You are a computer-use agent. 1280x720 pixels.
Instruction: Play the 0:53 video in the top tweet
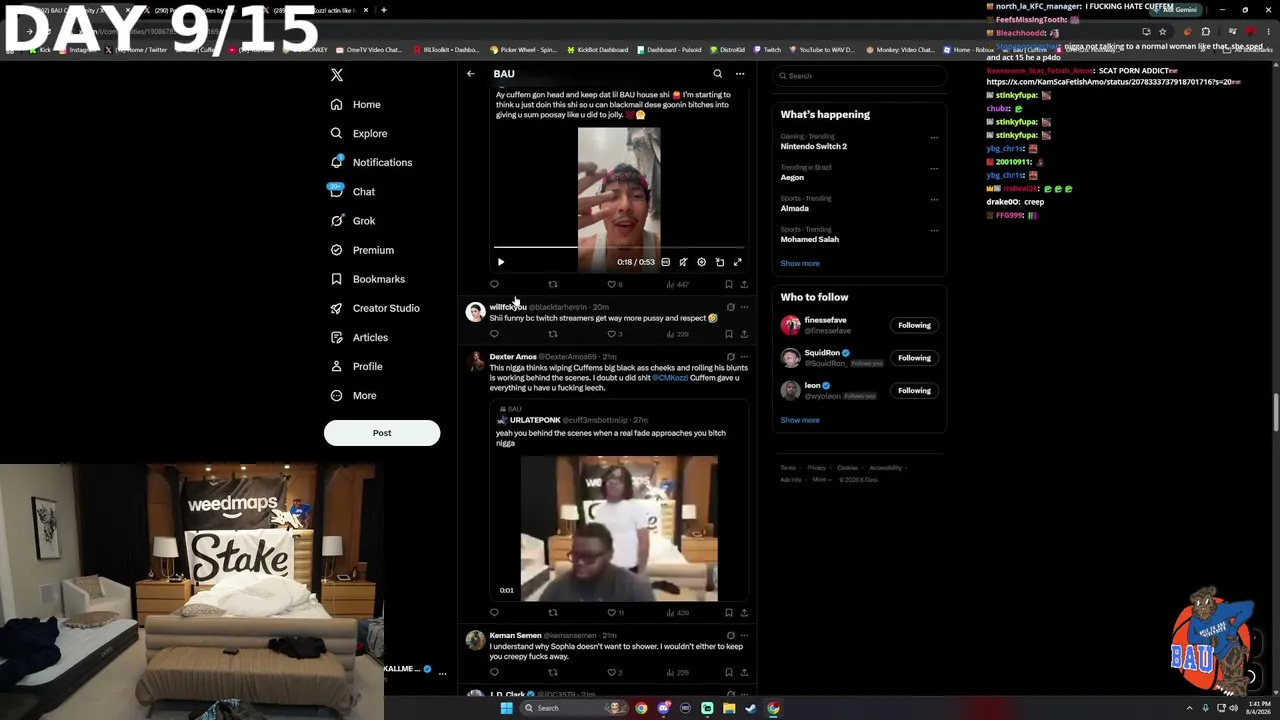pyautogui.click(x=501, y=262)
